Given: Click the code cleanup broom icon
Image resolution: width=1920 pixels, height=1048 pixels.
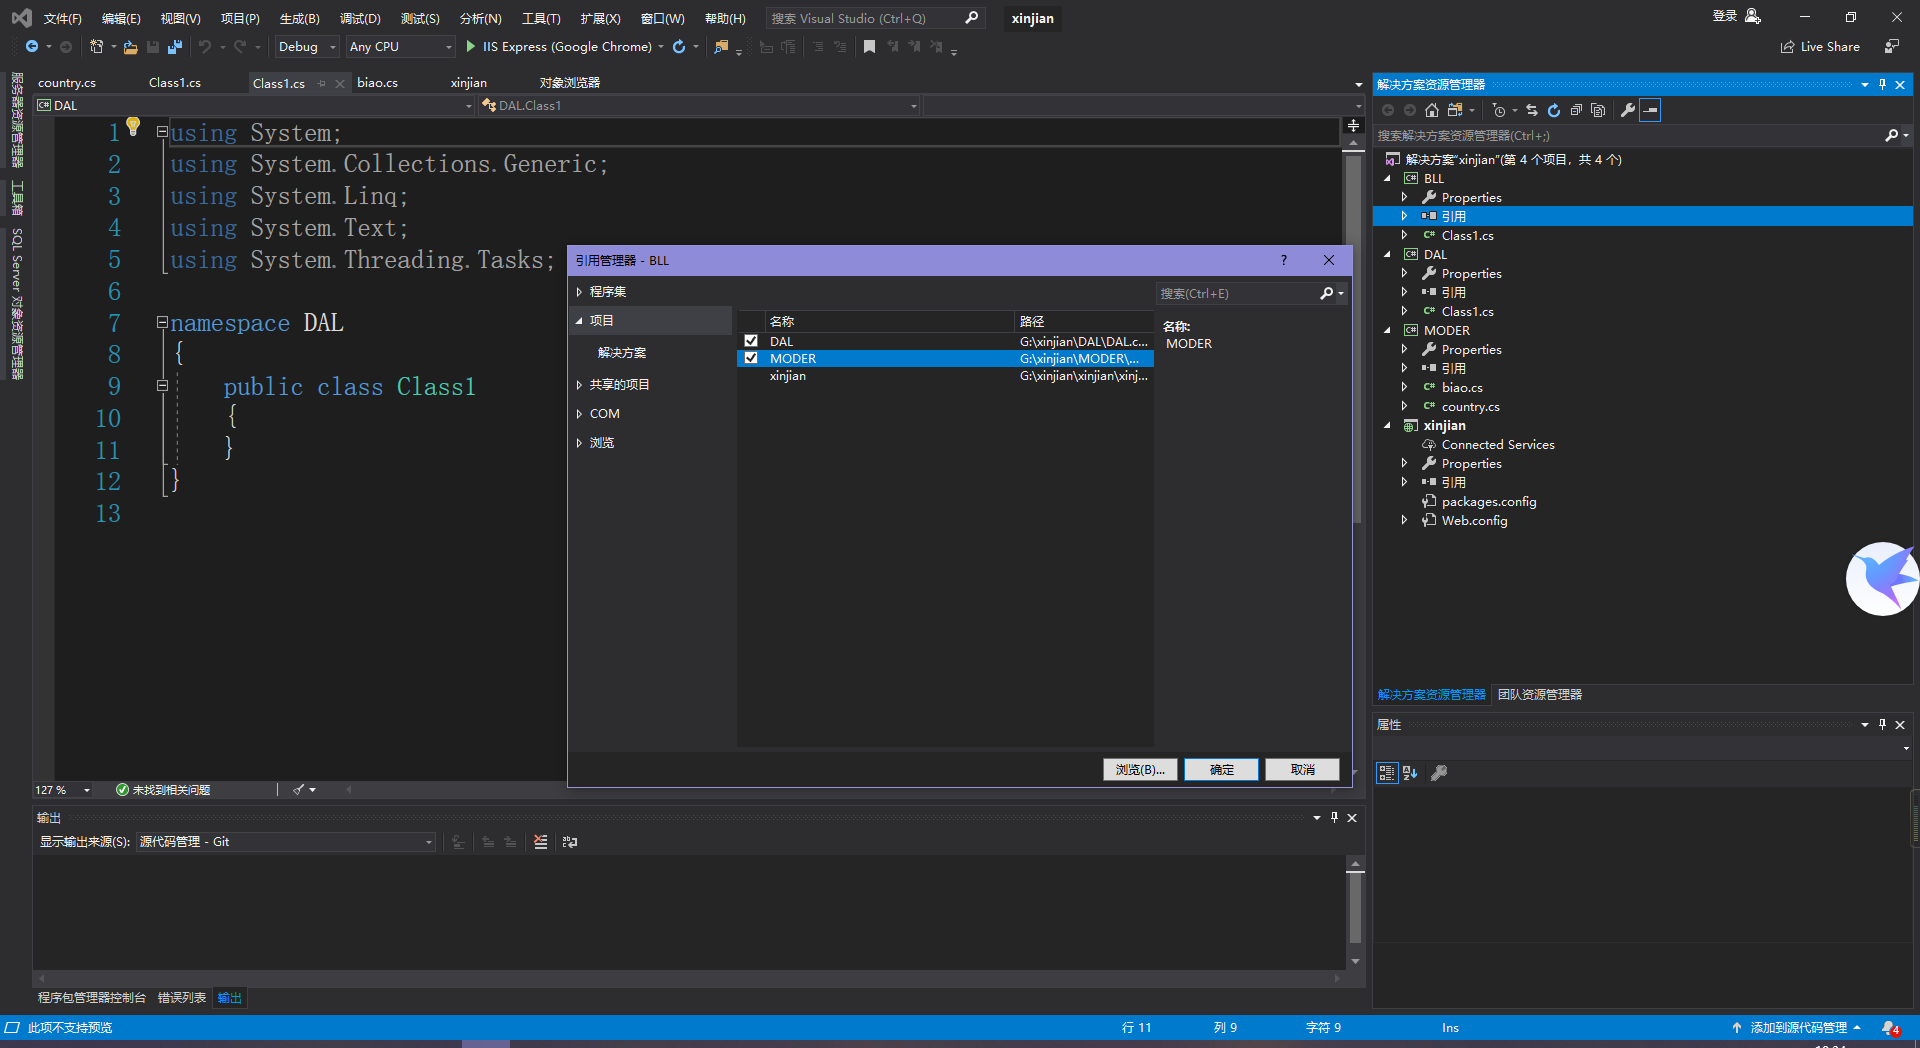Looking at the screenshot, I should click(x=298, y=790).
